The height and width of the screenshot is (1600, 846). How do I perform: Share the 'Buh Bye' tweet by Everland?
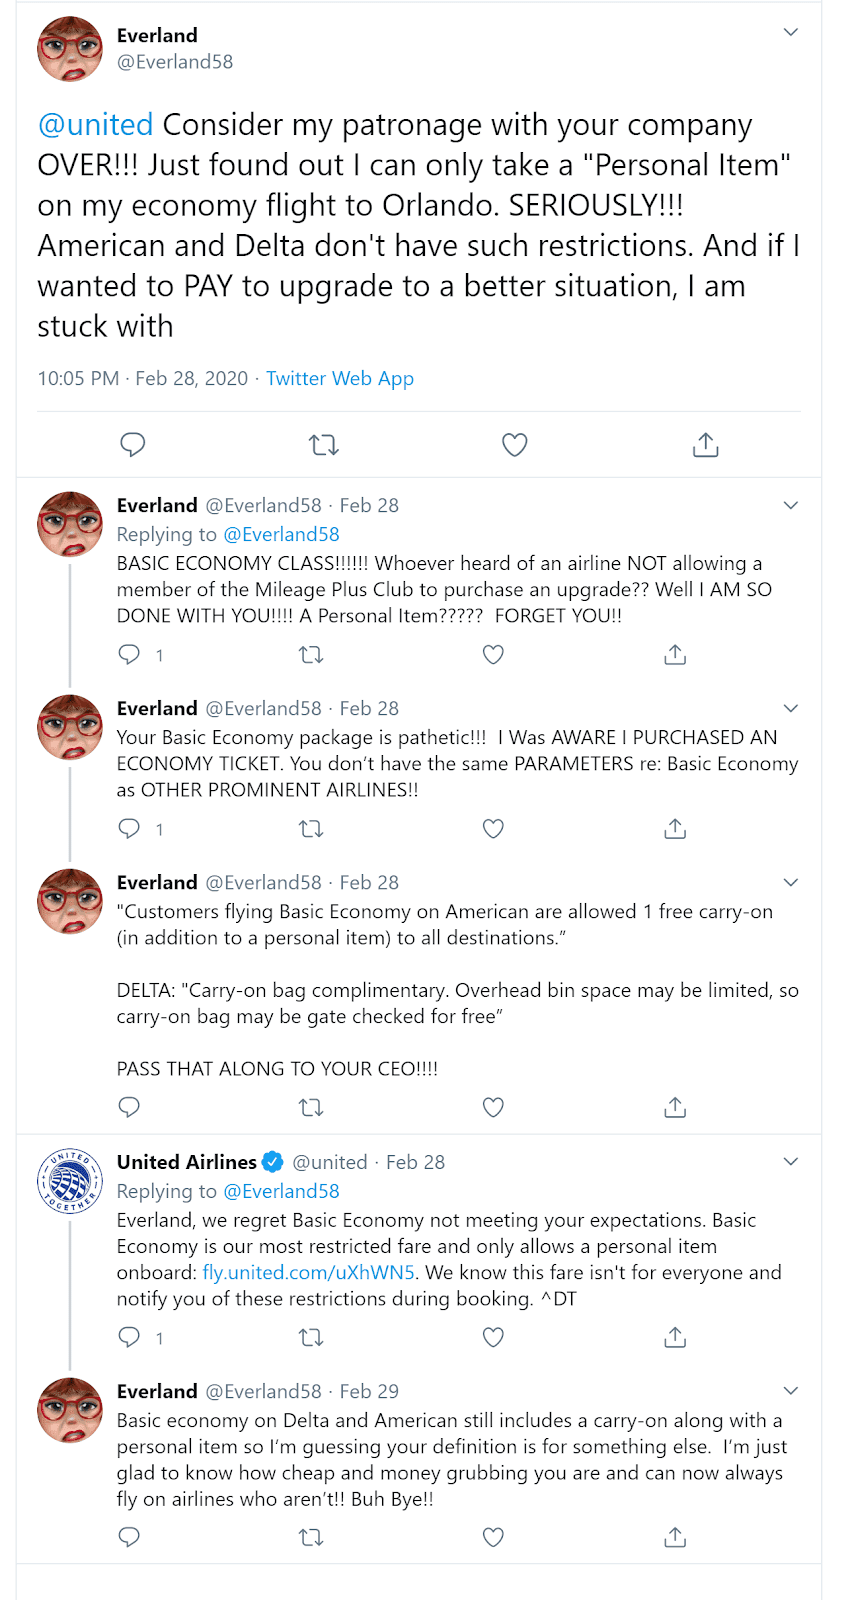(675, 1537)
